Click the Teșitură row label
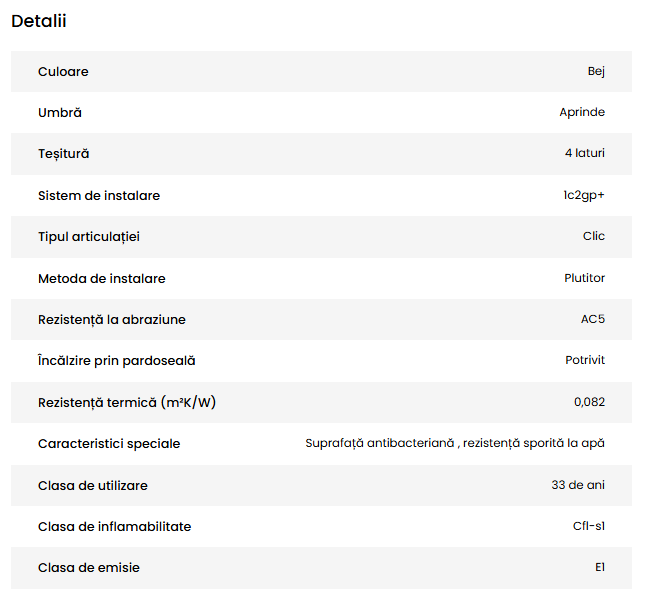Screen dimensions: 645x603 pyautogui.click(x=64, y=154)
